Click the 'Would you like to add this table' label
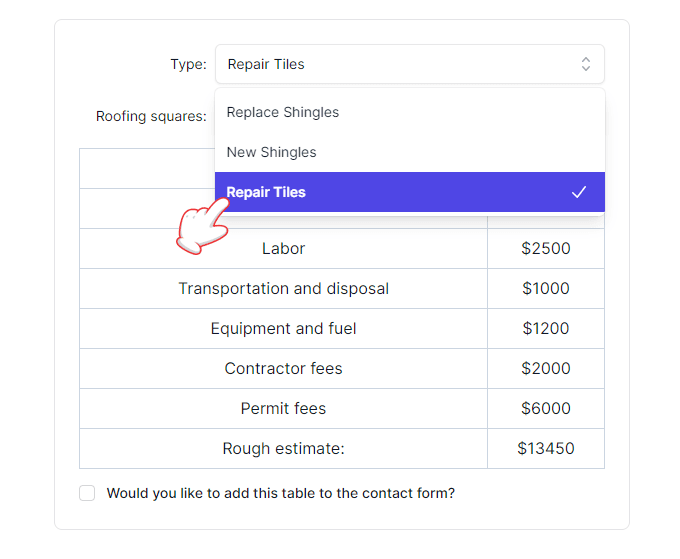The width and height of the screenshot is (680, 559). 280,493
